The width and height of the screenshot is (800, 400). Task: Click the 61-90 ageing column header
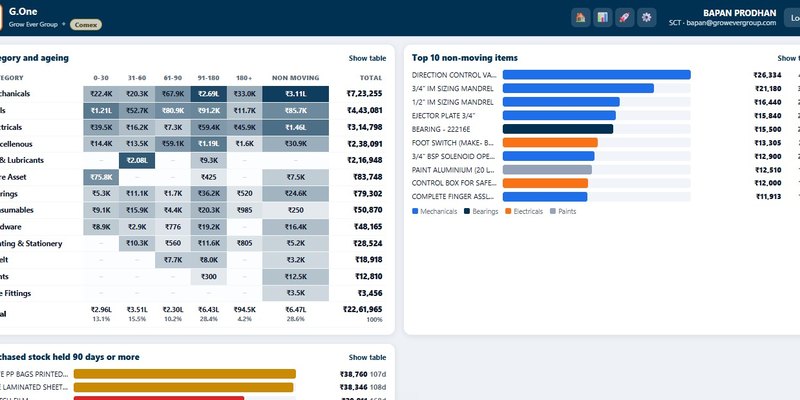[x=172, y=78]
